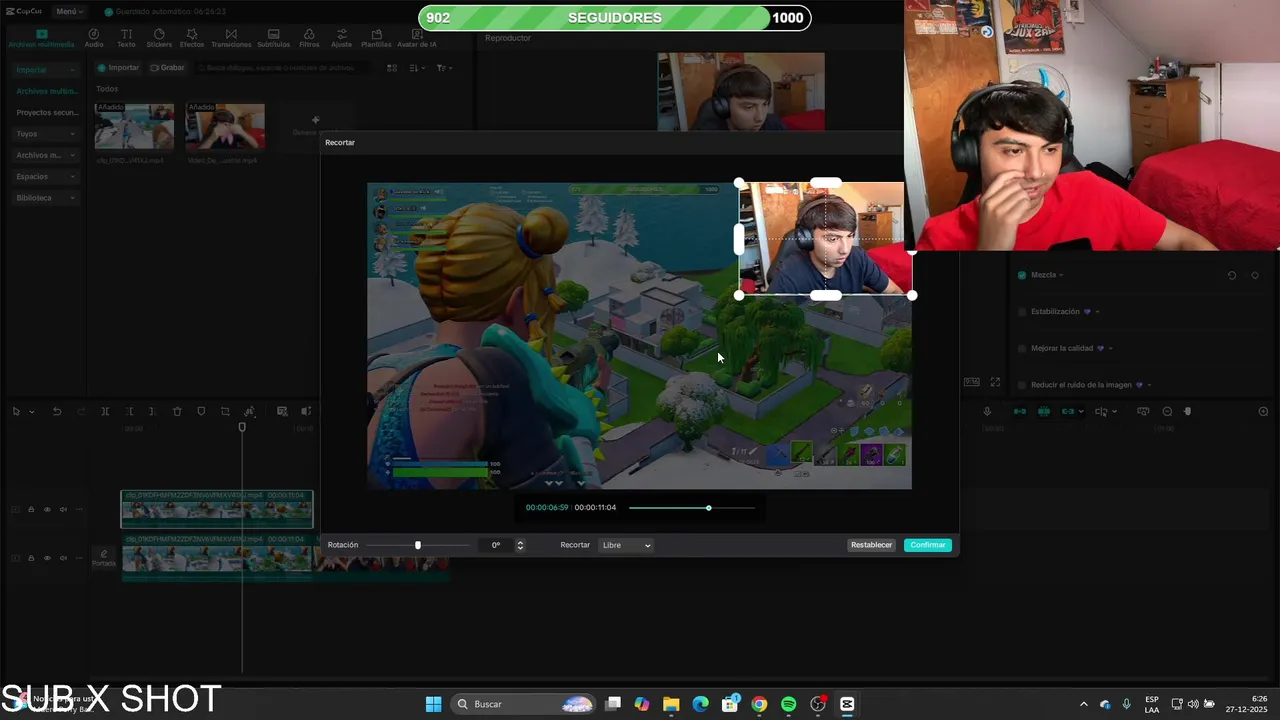Click the rotation degree input field

tap(496, 545)
